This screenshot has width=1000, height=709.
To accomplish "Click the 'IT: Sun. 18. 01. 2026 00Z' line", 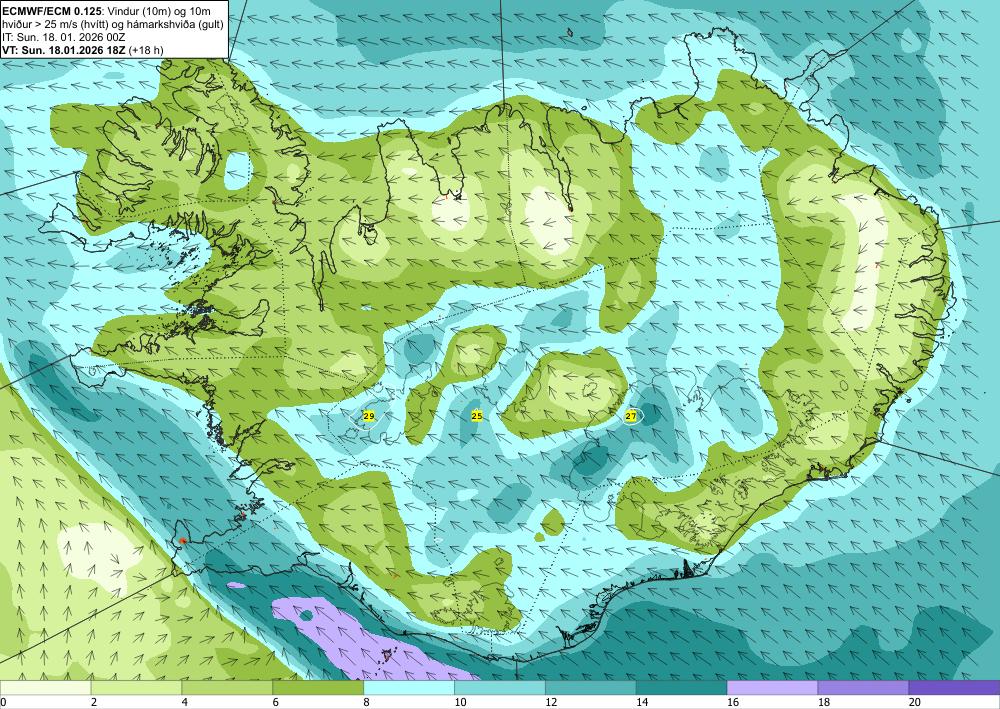I will pyautogui.click(x=64, y=37).
